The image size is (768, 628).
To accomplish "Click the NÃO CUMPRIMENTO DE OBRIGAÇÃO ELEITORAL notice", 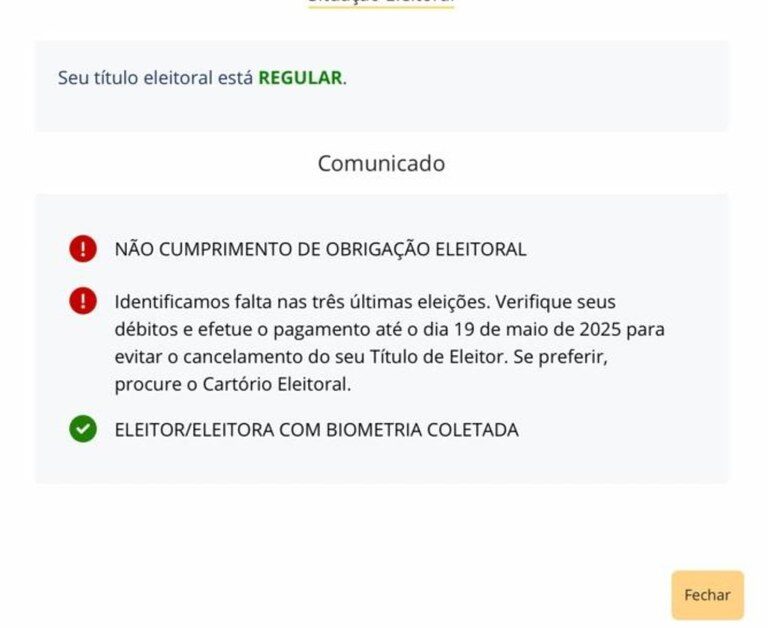I will click(320, 249).
